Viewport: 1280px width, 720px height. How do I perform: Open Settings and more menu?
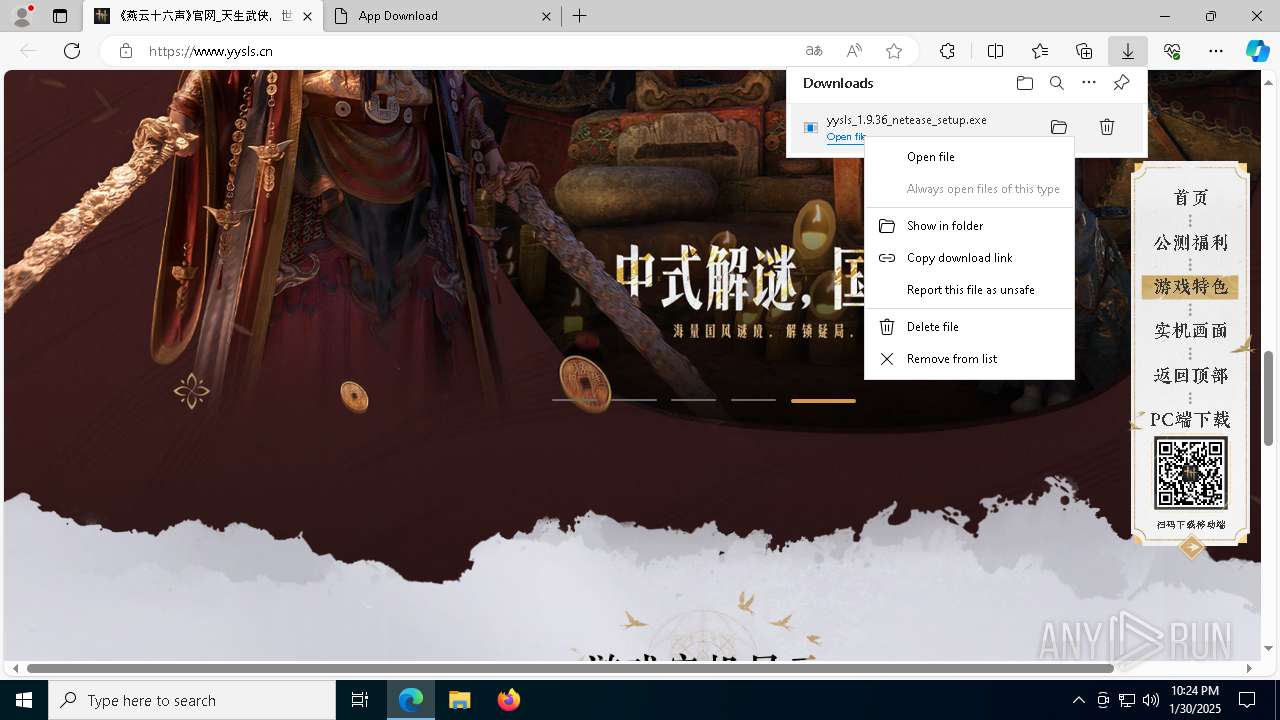(1216, 51)
